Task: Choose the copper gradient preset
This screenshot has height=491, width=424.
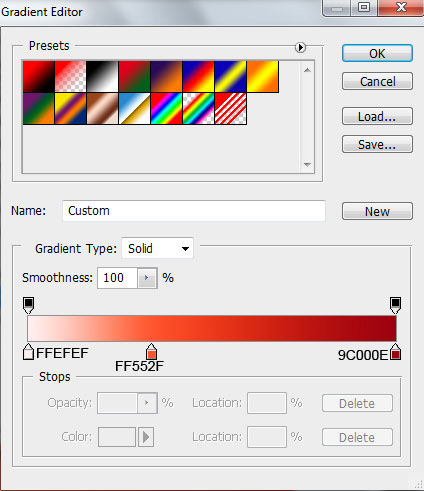Action: 102,109
